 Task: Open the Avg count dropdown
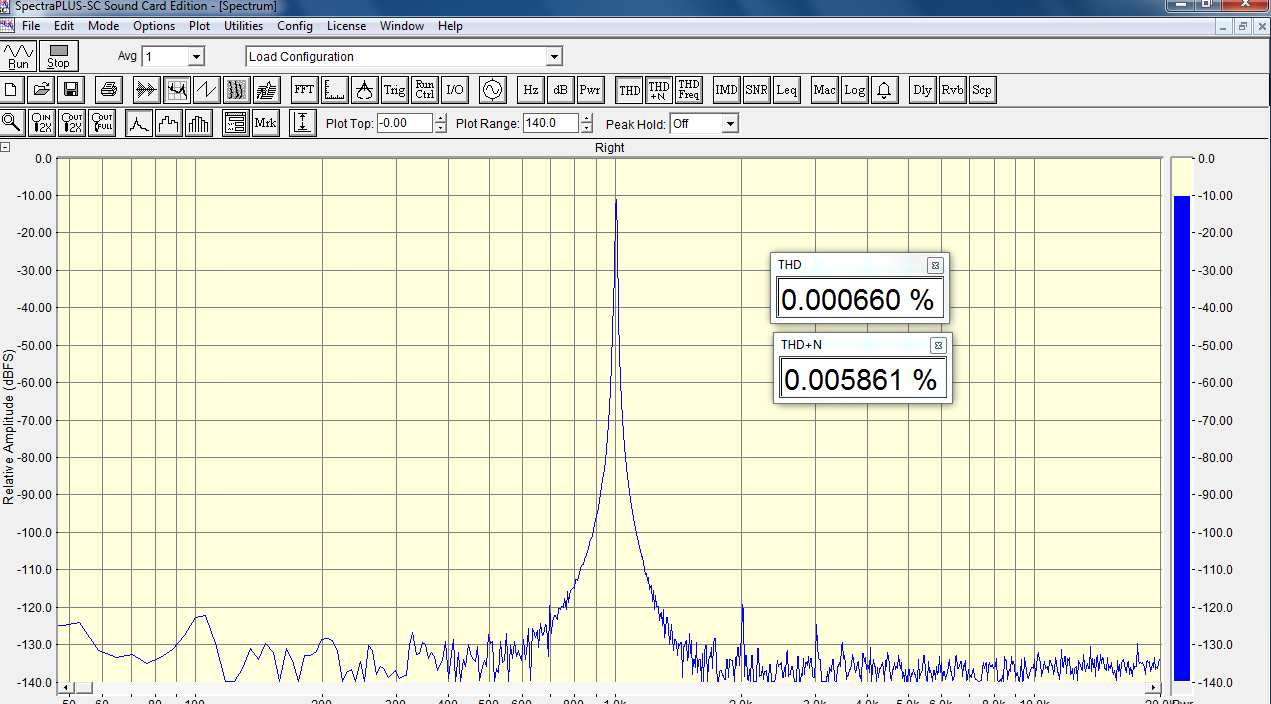(196, 57)
